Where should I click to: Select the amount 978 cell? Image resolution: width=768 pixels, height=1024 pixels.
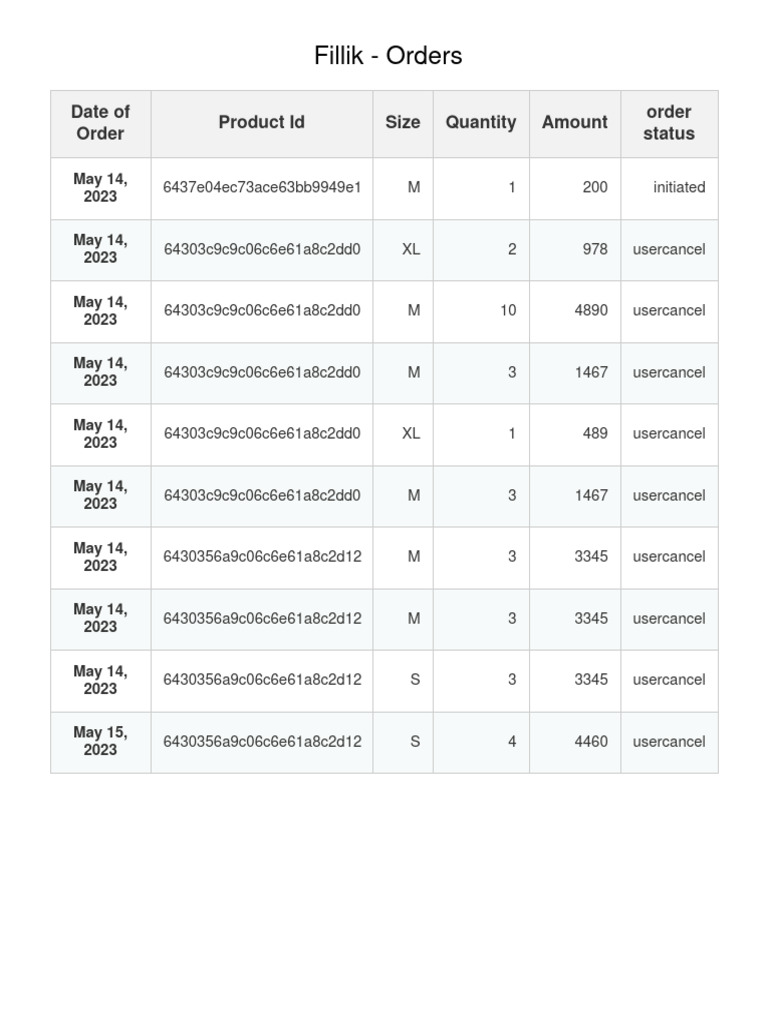click(x=575, y=249)
